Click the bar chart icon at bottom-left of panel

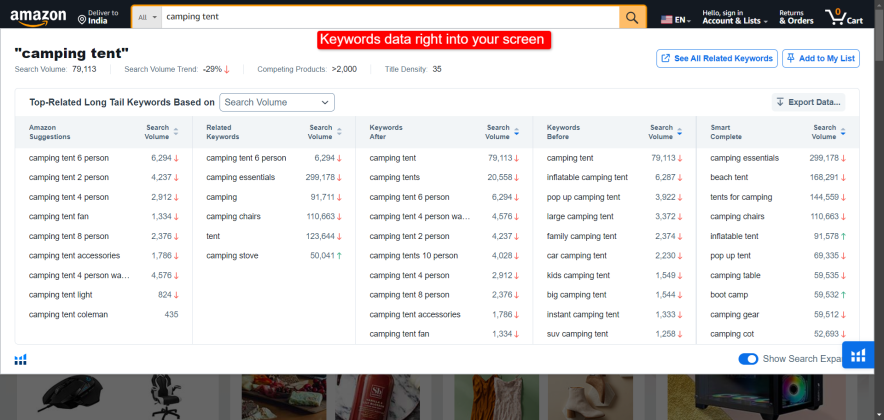(21, 359)
